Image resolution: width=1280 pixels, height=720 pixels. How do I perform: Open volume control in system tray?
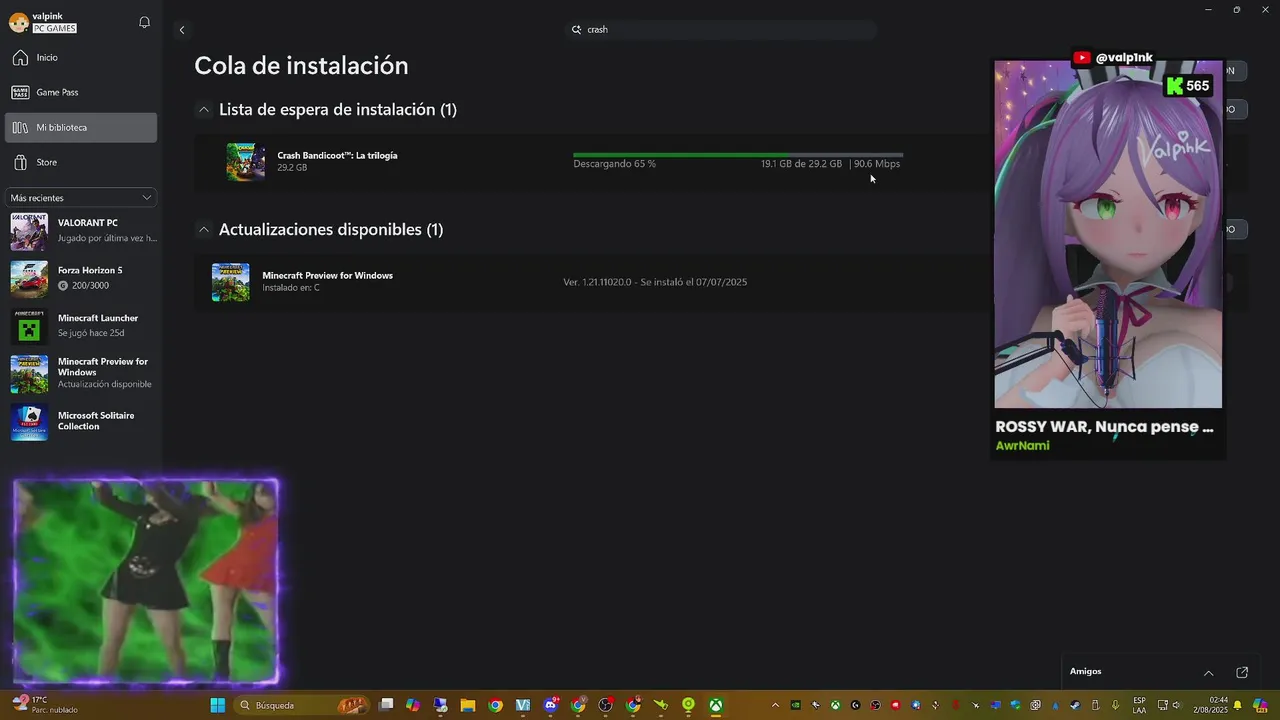coord(1176,705)
